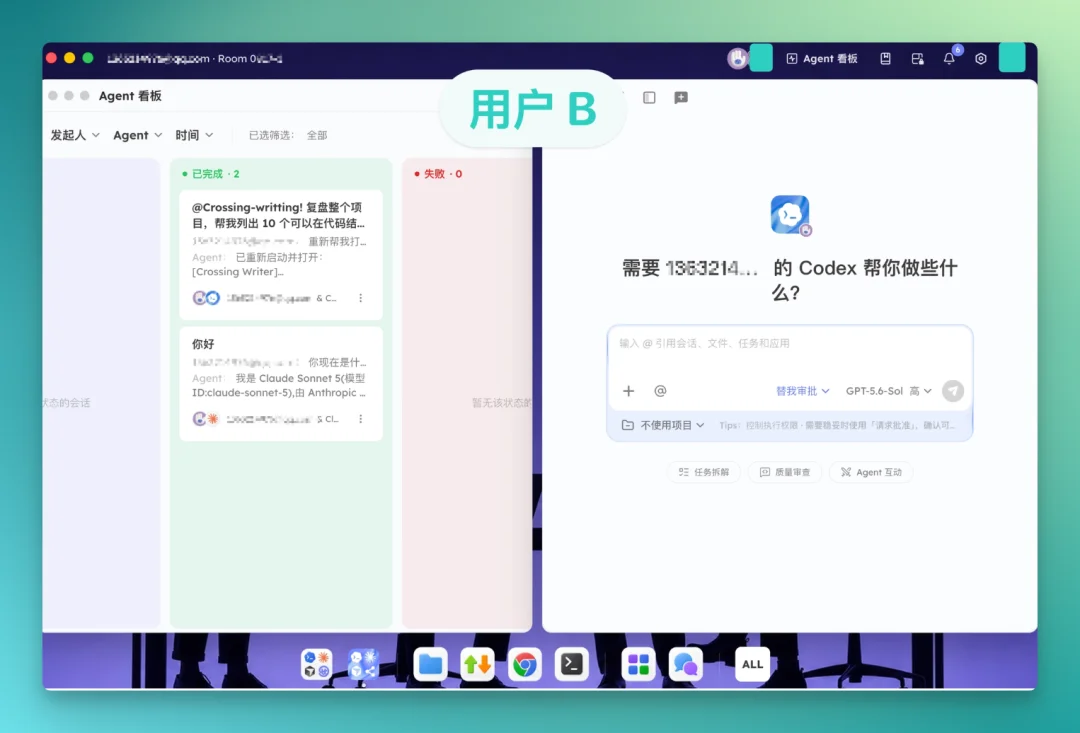Image resolution: width=1080 pixels, height=733 pixels.
Task: Open the blue folder app in dock
Action: click(430, 665)
